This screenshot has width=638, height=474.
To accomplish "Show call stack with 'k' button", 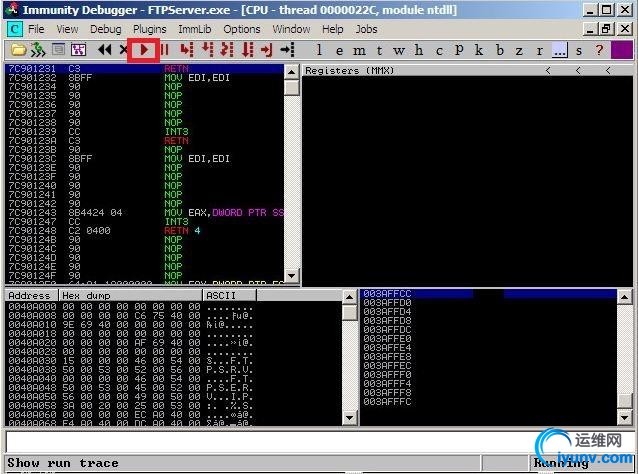I will pos(479,50).
